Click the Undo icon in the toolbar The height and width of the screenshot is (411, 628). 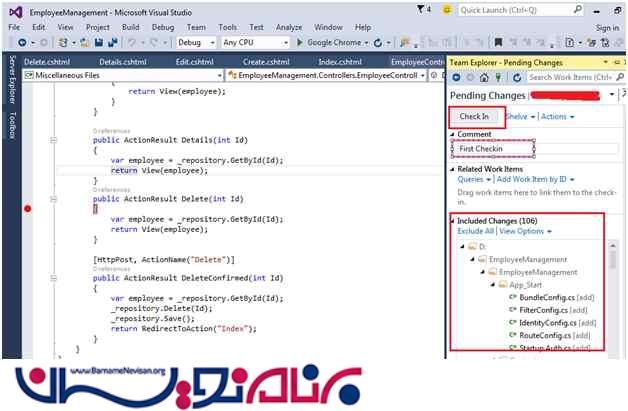pyautogui.click(x=133, y=43)
